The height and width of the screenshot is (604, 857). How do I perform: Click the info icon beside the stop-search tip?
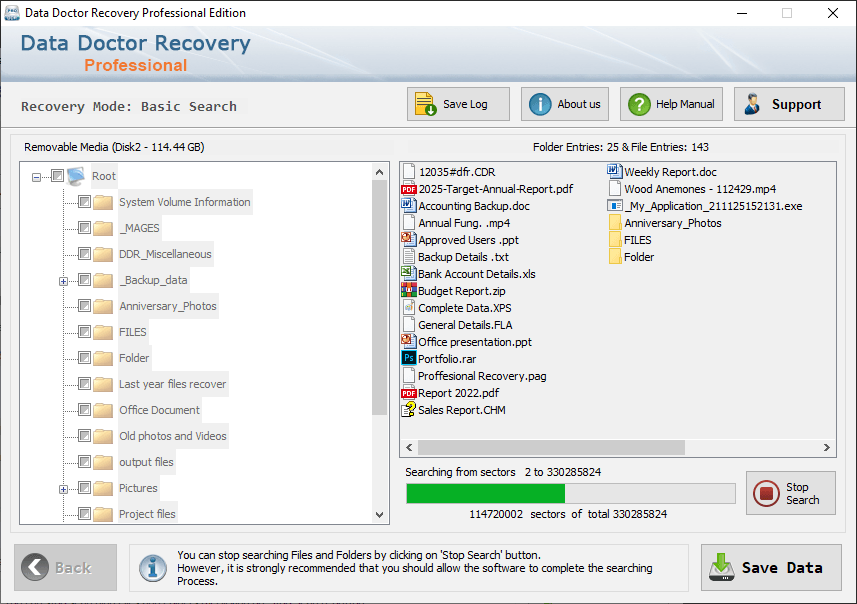point(152,567)
